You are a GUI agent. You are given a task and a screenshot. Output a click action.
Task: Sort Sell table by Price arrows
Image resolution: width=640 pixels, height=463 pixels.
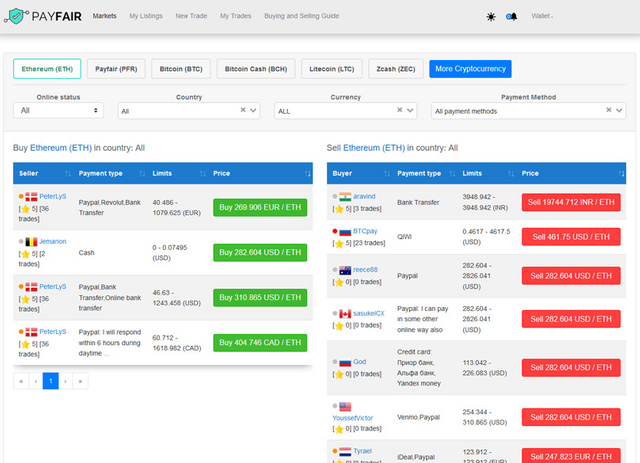[x=621, y=174]
